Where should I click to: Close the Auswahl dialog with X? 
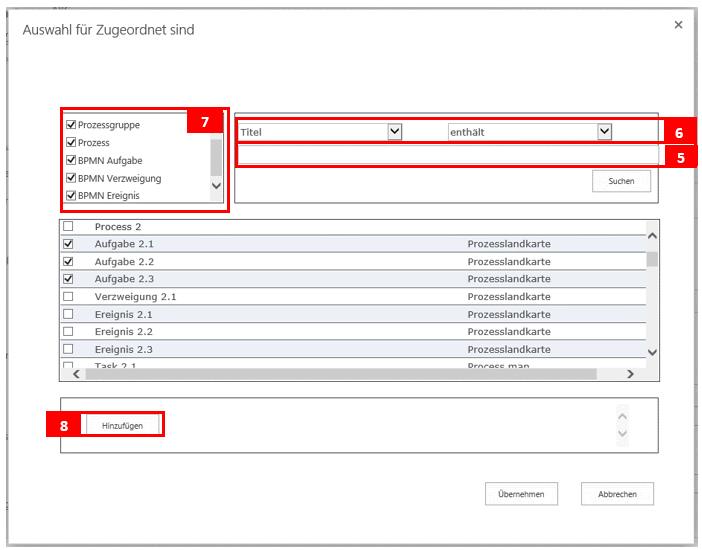[678, 25]
